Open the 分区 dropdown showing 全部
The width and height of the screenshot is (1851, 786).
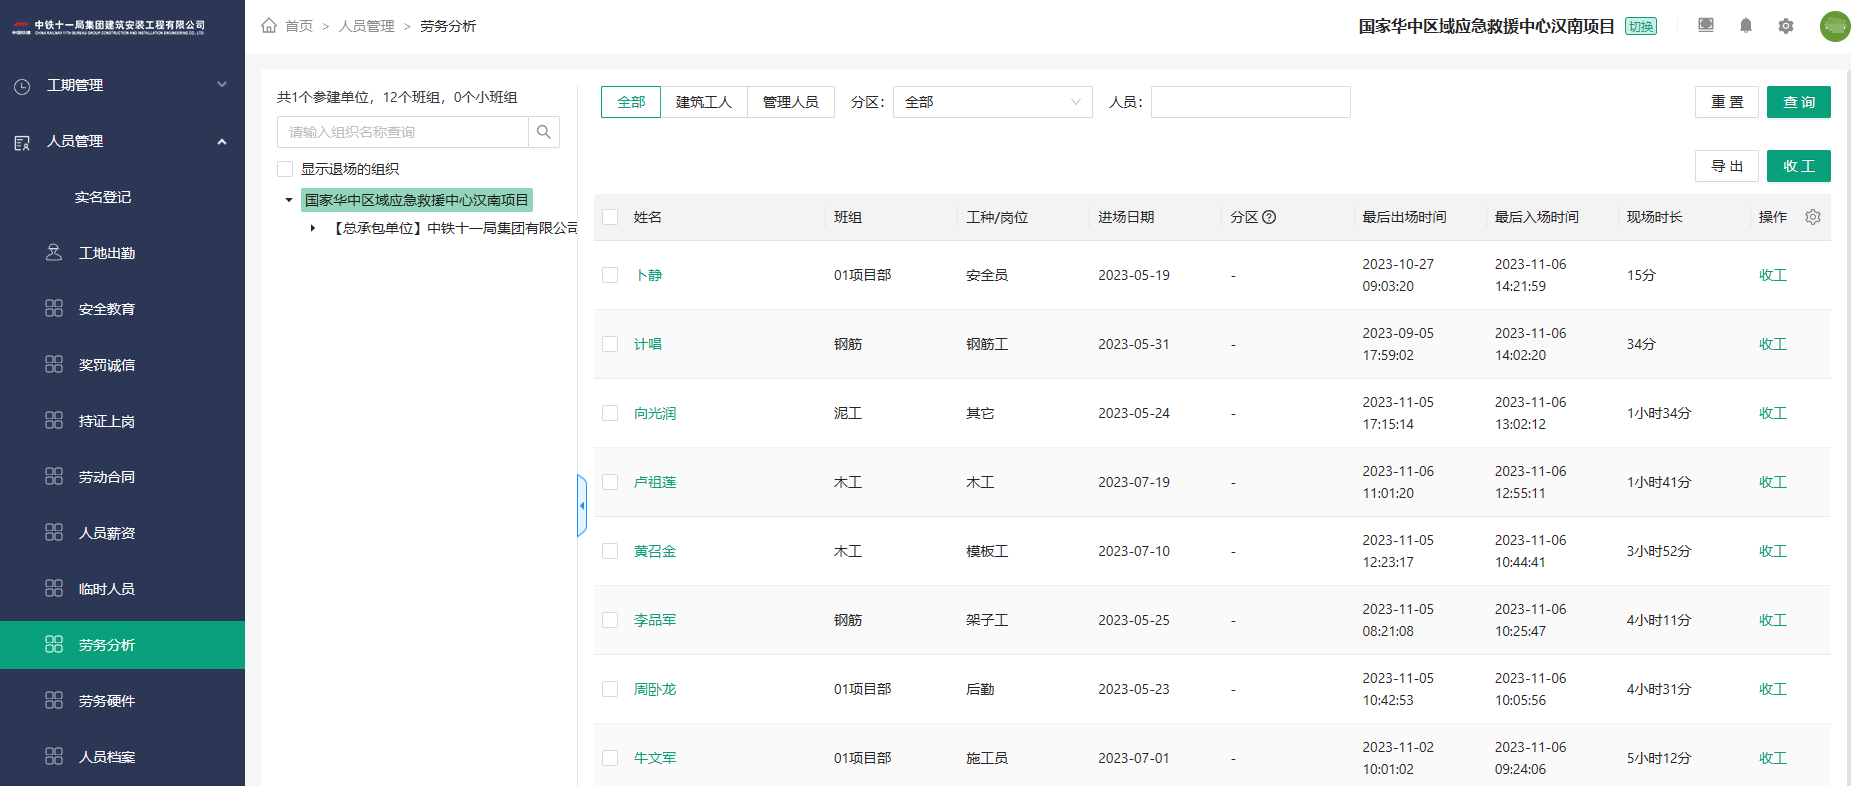click(993, 102)
